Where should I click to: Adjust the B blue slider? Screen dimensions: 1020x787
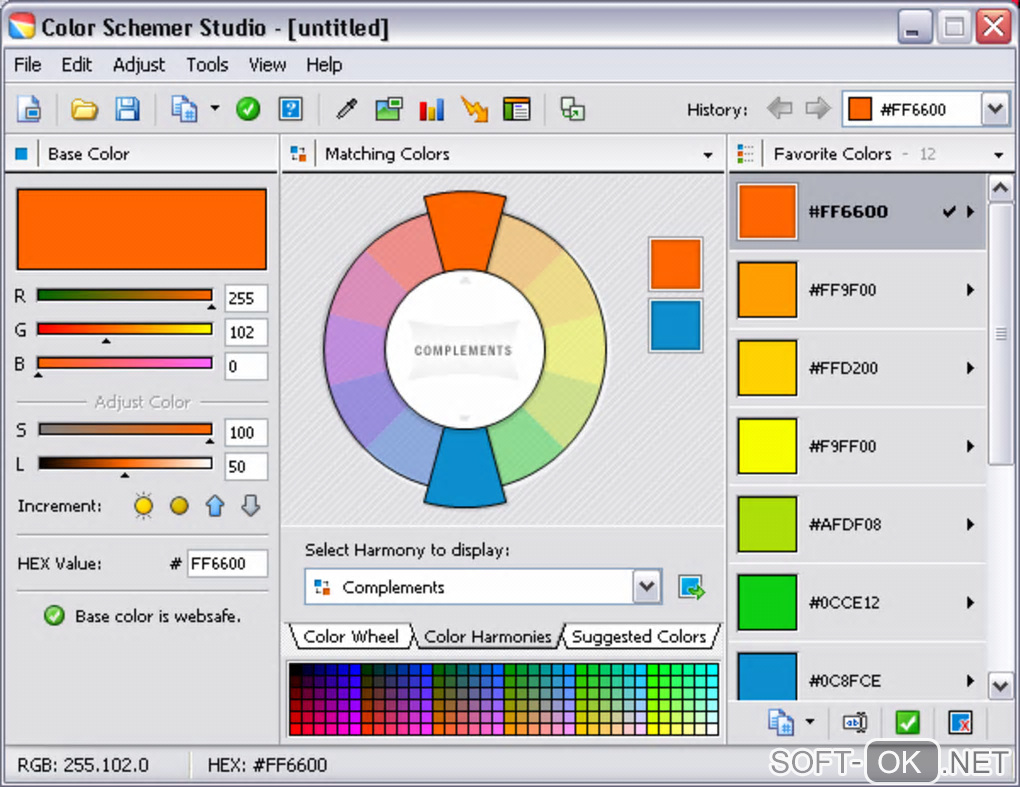(124, 363)
